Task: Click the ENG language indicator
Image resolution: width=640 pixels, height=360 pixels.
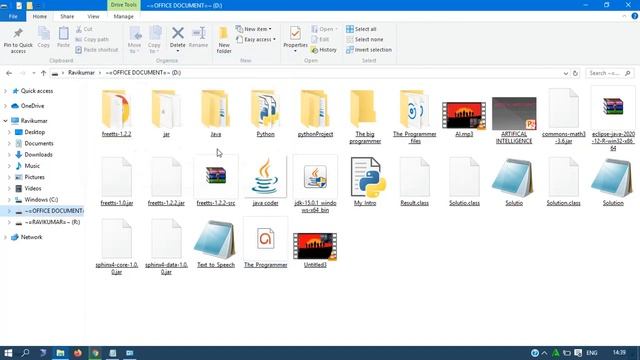Action: click(592, 353)
